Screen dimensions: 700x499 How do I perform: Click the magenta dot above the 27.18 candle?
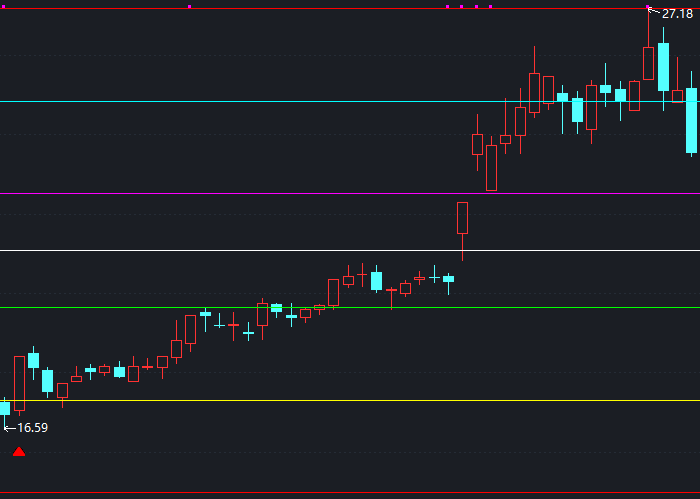click(x=648, y=7)
